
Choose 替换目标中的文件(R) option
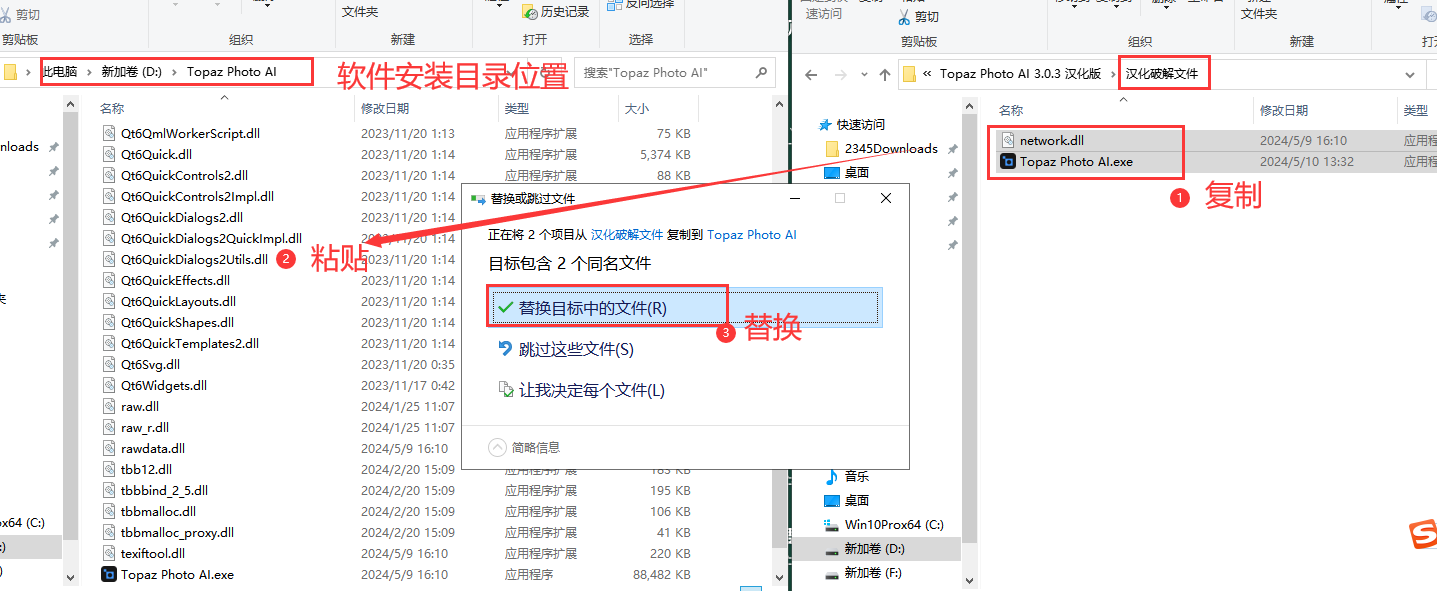click(x=685, y=308)
